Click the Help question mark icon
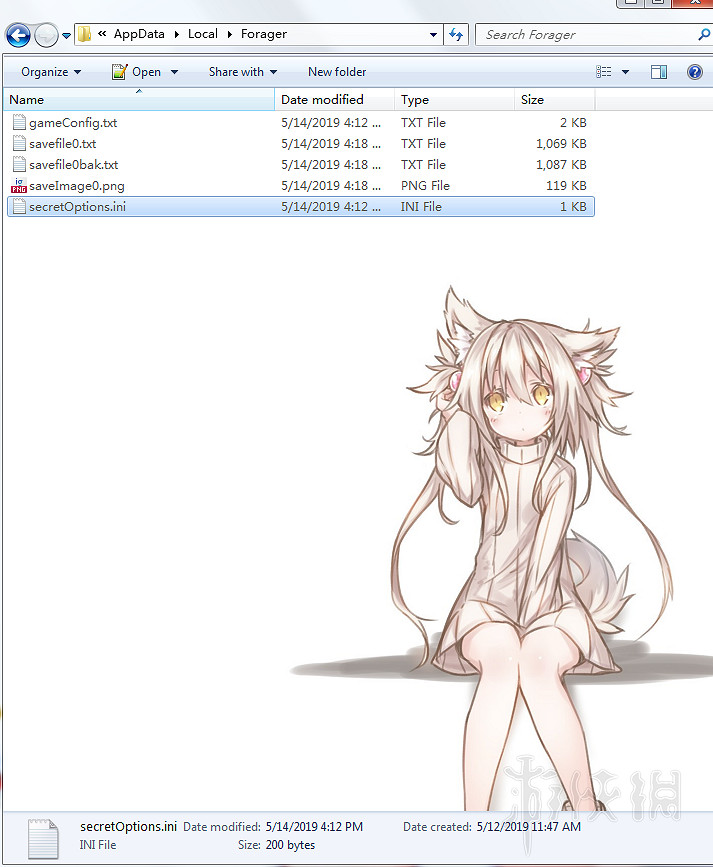The height and width of the screenshot is (867, 713). pyautogui.click(x=694, y=72)
